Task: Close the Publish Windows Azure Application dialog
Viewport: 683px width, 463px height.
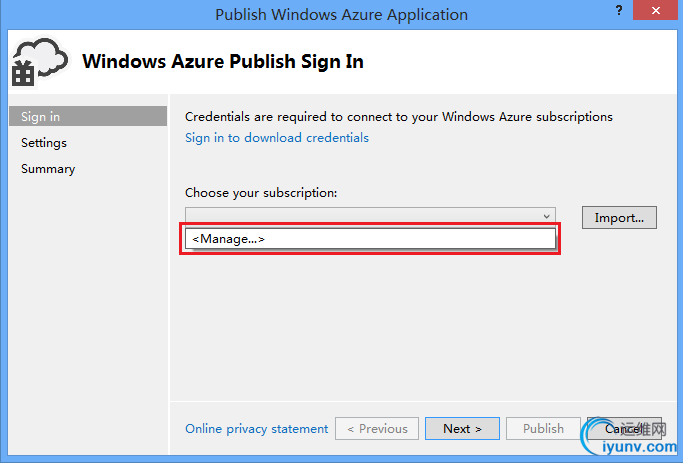Action: (x=655, y=10)
